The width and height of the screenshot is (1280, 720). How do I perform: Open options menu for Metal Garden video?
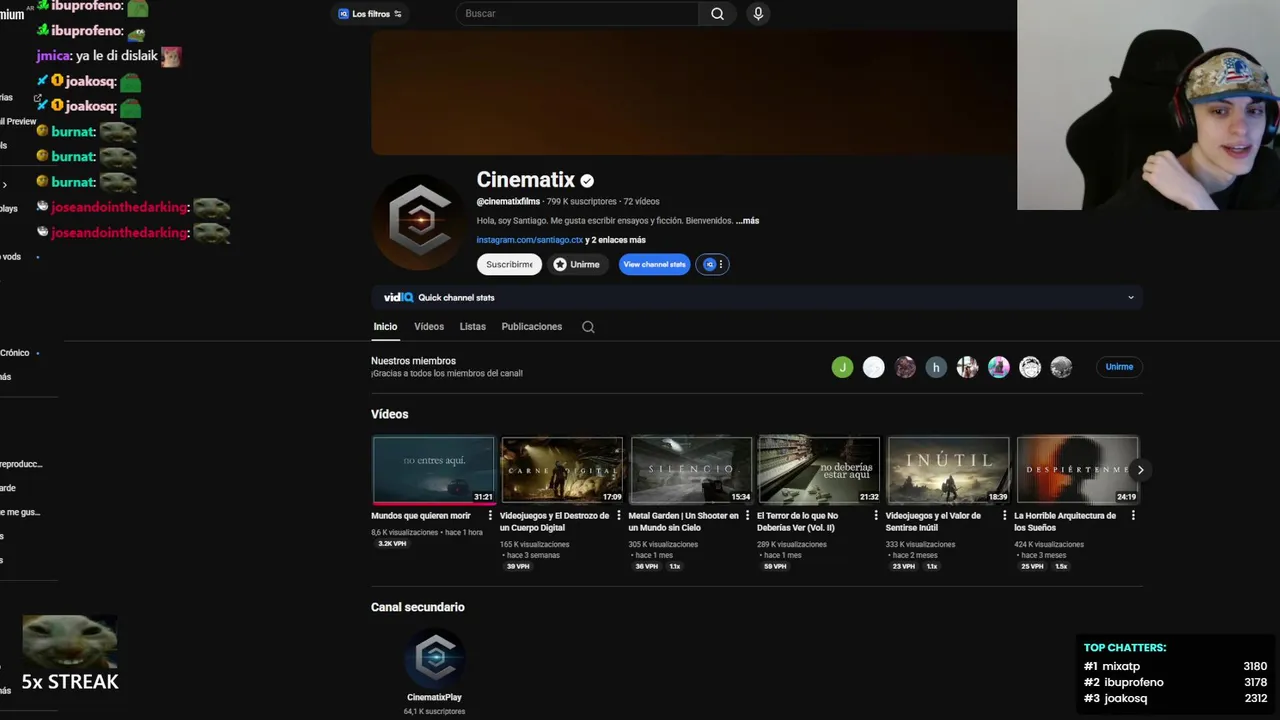click(x=747, y=516)
